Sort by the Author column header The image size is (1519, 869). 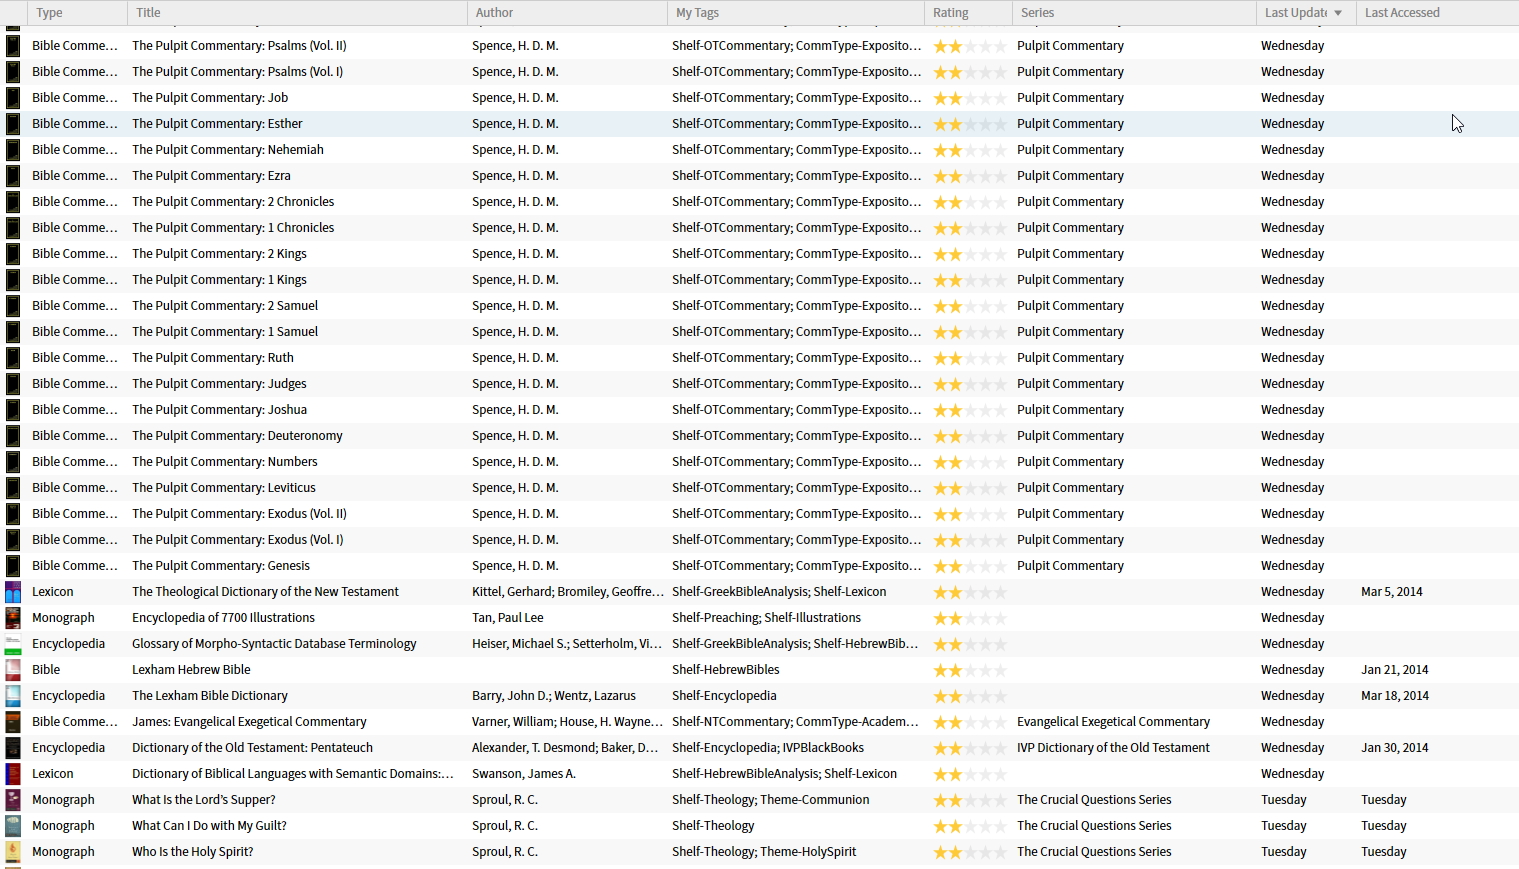click(x=567, y=13)
